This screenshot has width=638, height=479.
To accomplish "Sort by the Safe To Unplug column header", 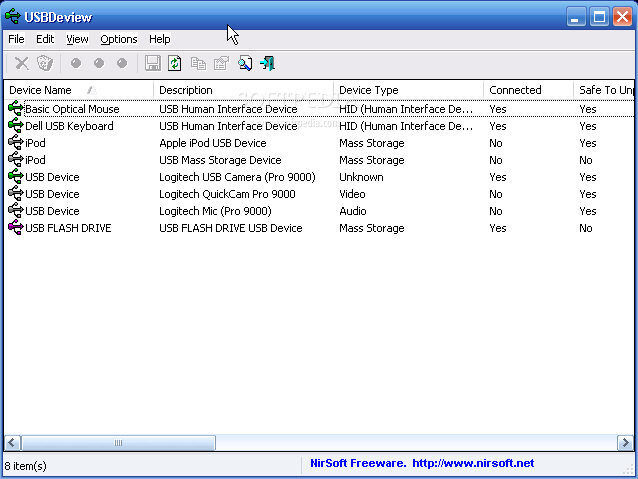I will click(604, 90).
